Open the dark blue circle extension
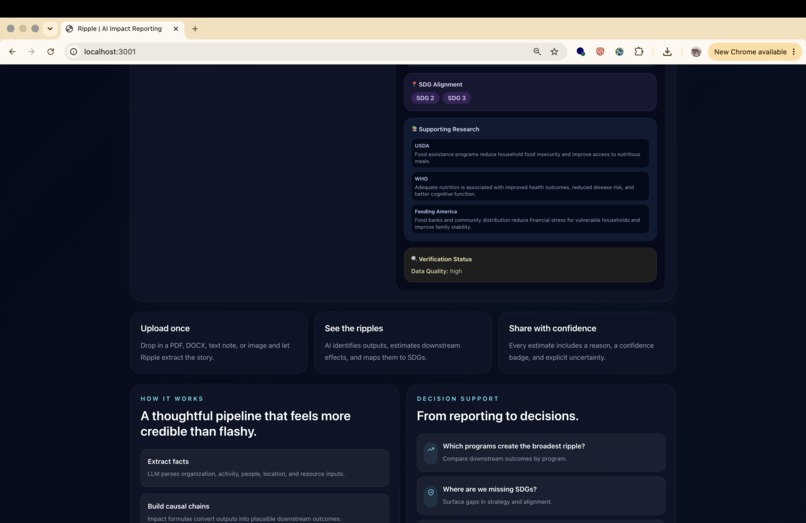The height and width of the screenshot is (523, 806). (x=580, y=51)
